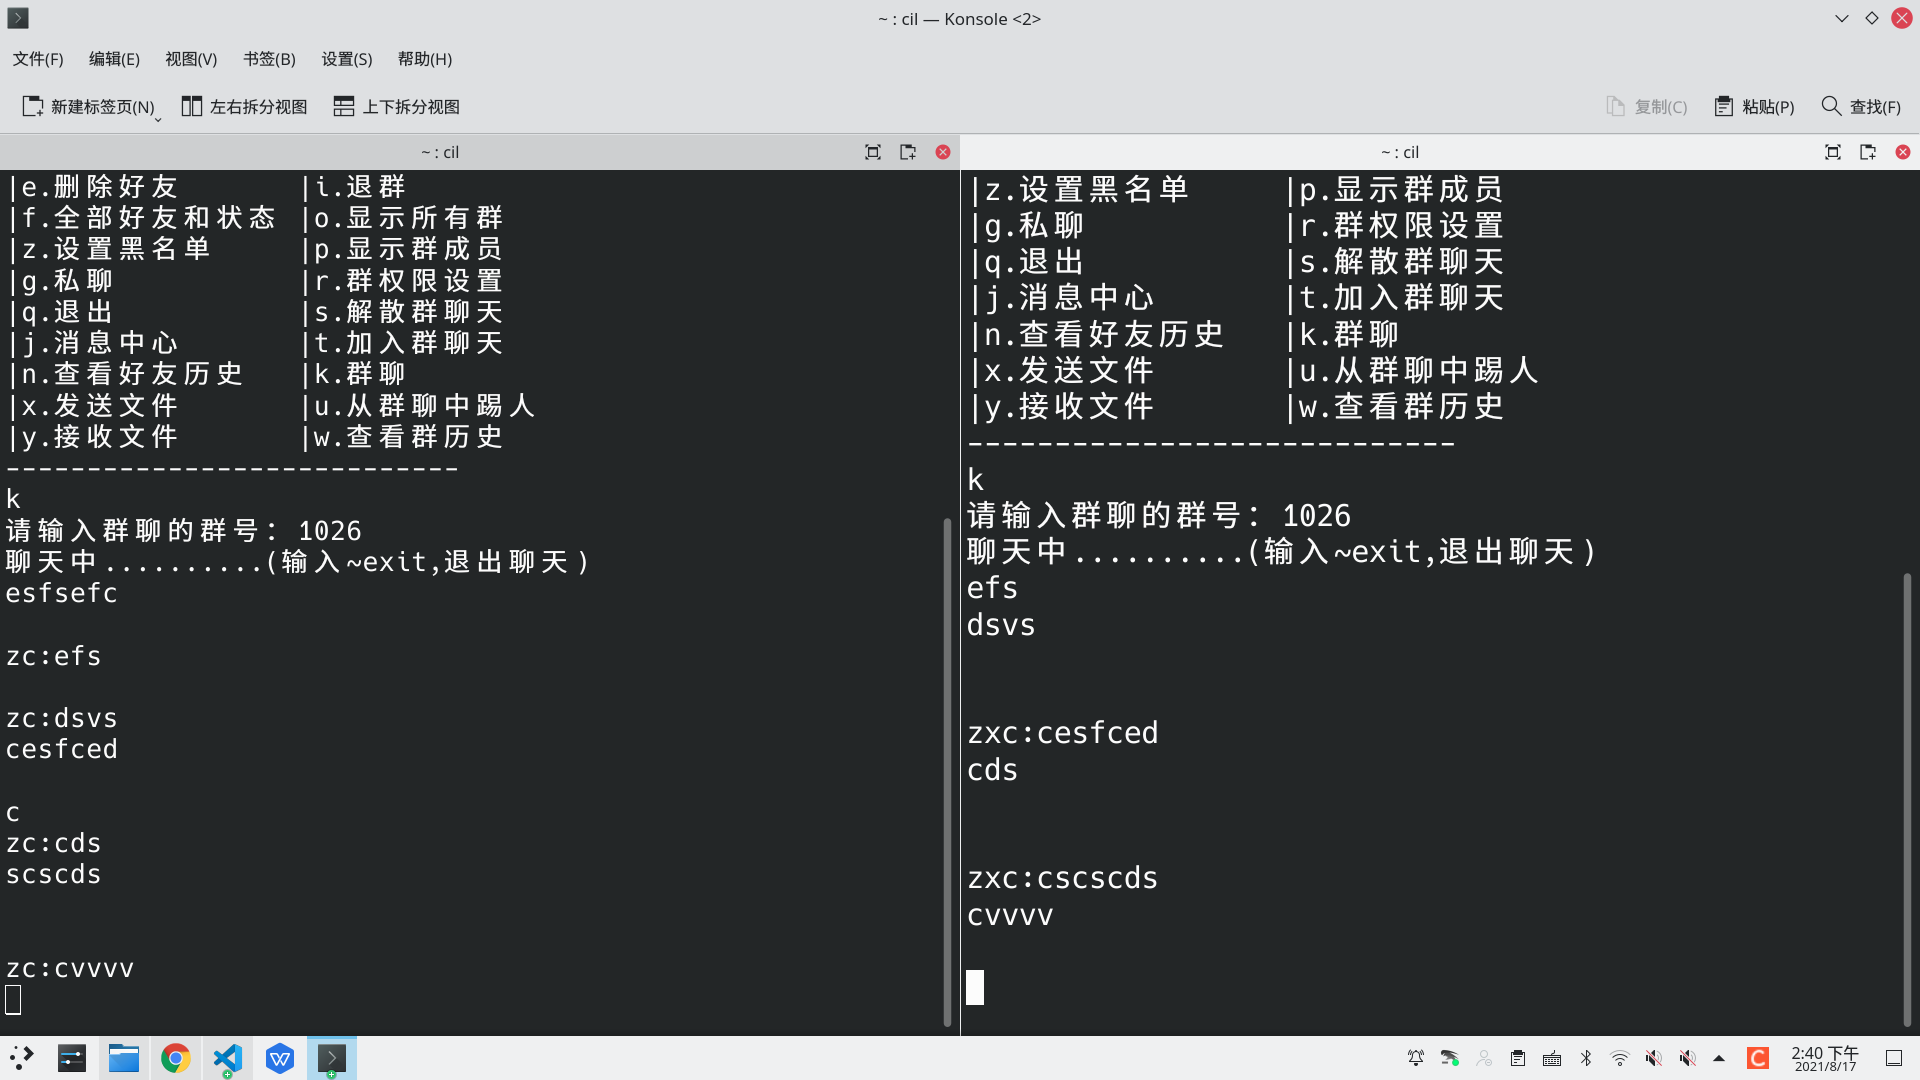Click the orange C tray application icon

tap(1758, 1058)
